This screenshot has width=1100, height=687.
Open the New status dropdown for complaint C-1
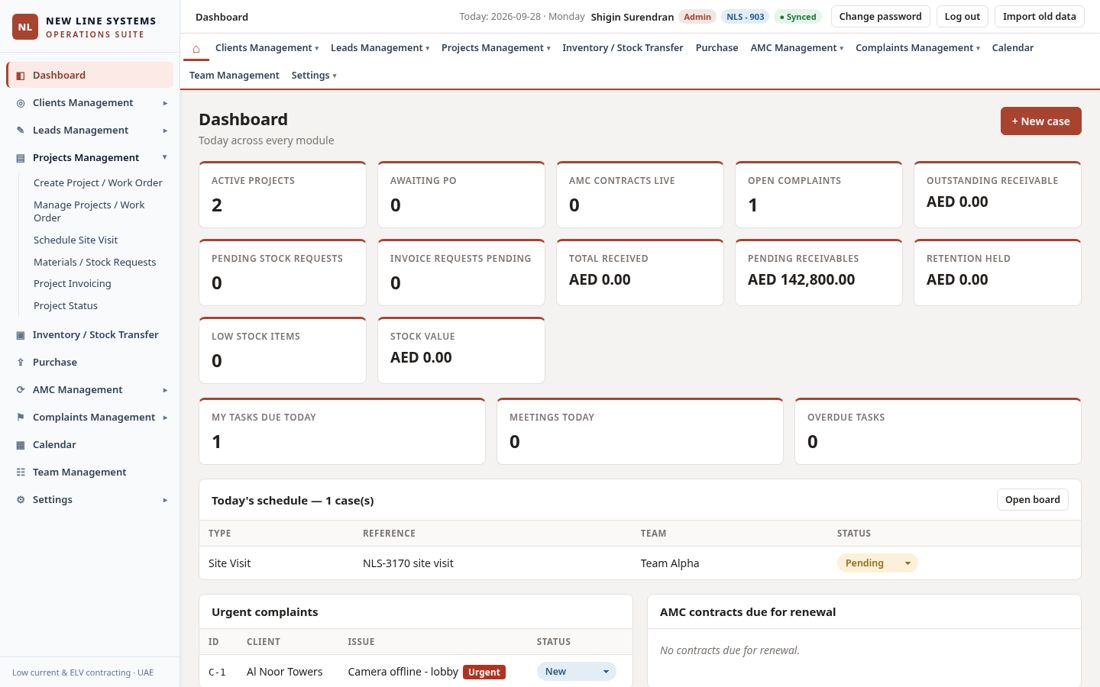coord(576,672)
